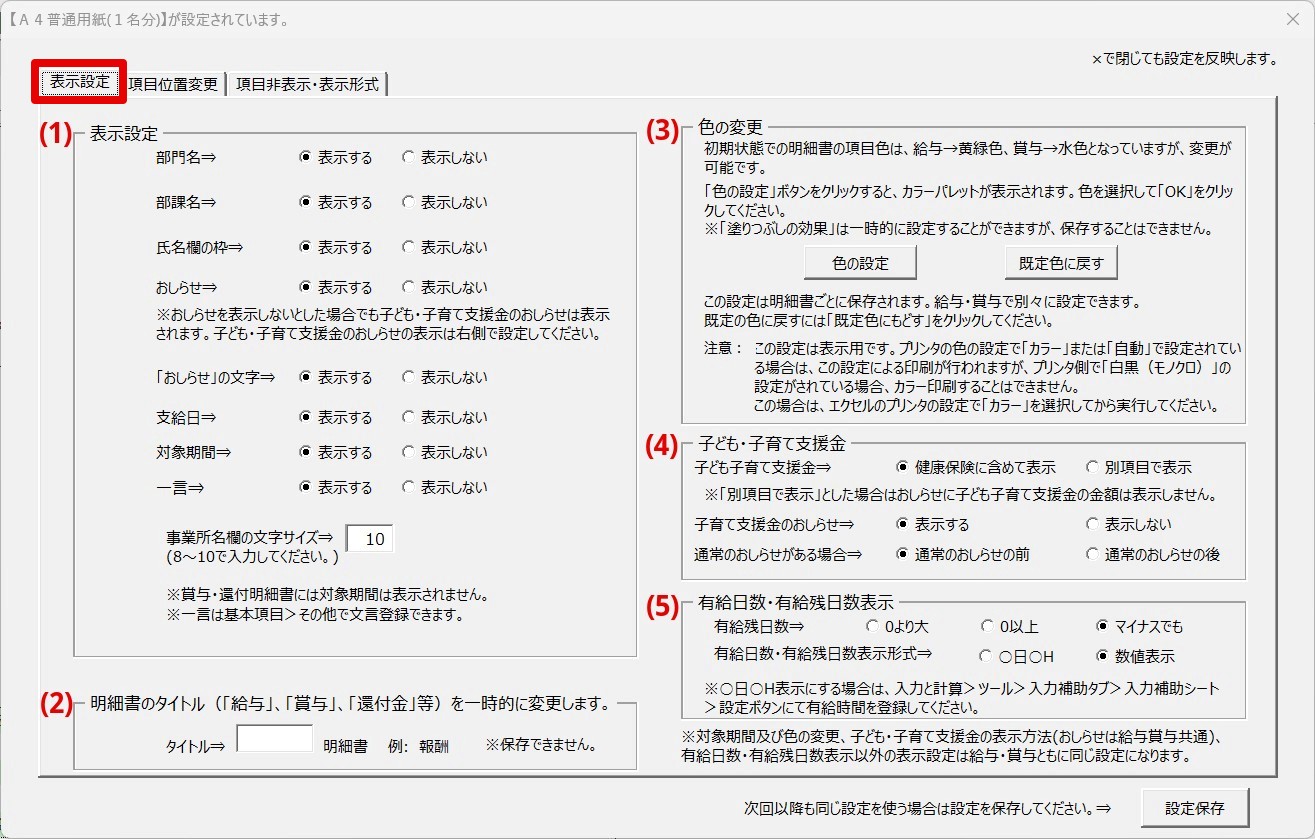Choose 別項目で表示 option

point(1139,467)
